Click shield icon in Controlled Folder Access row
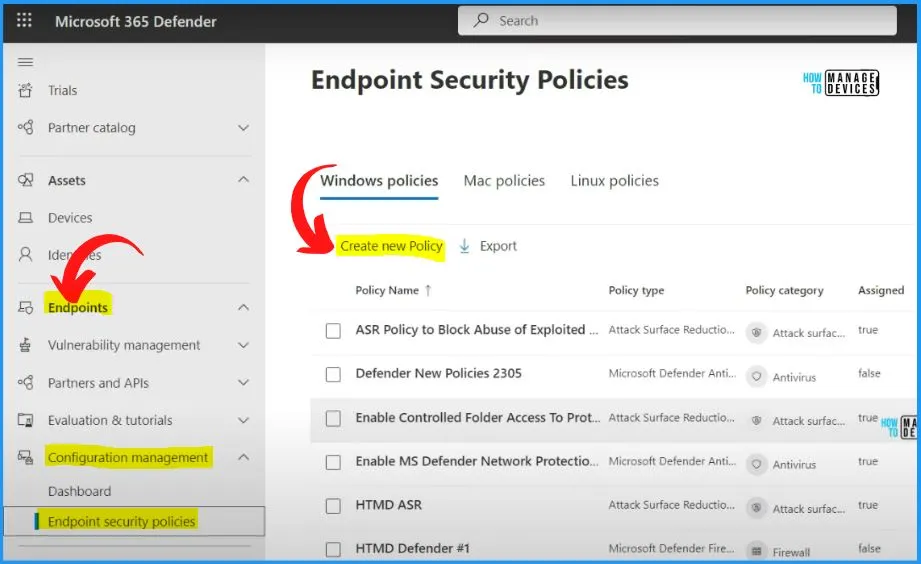 tap(757, 421)
